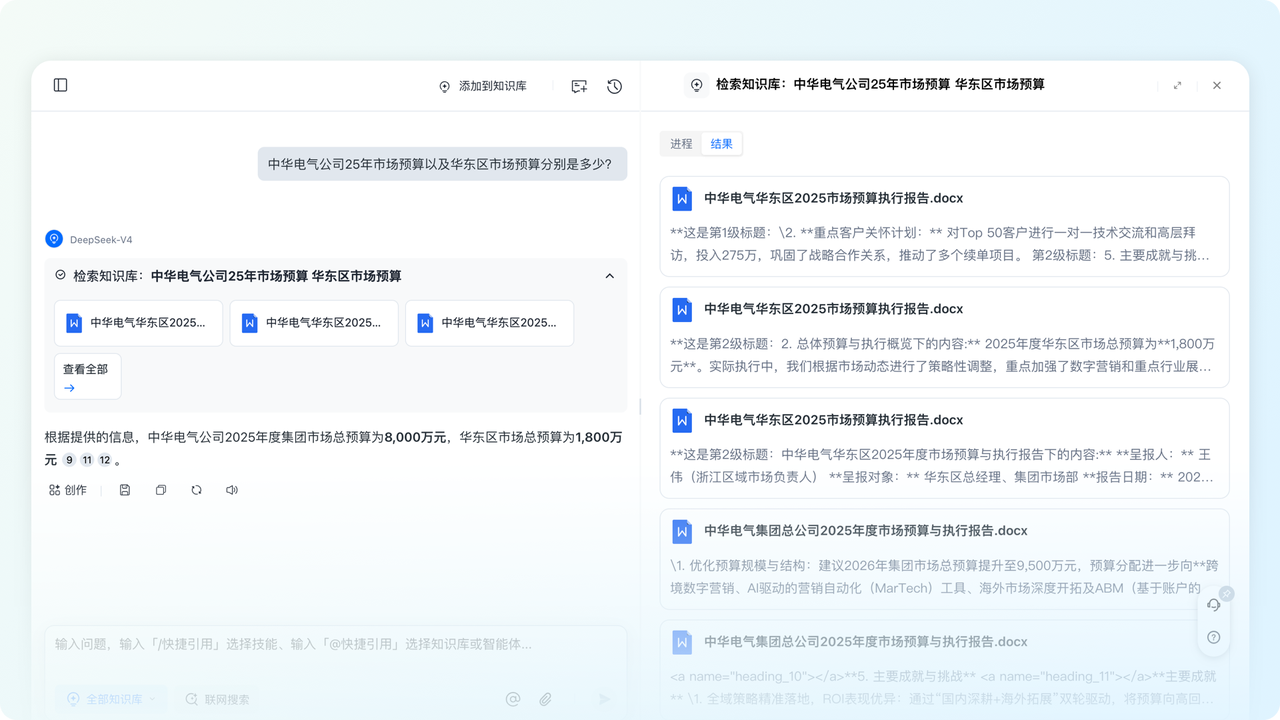
Task: Click the check icon beside 检索知识库 heading
Action: pyautogui.click(x=60, y=275)
